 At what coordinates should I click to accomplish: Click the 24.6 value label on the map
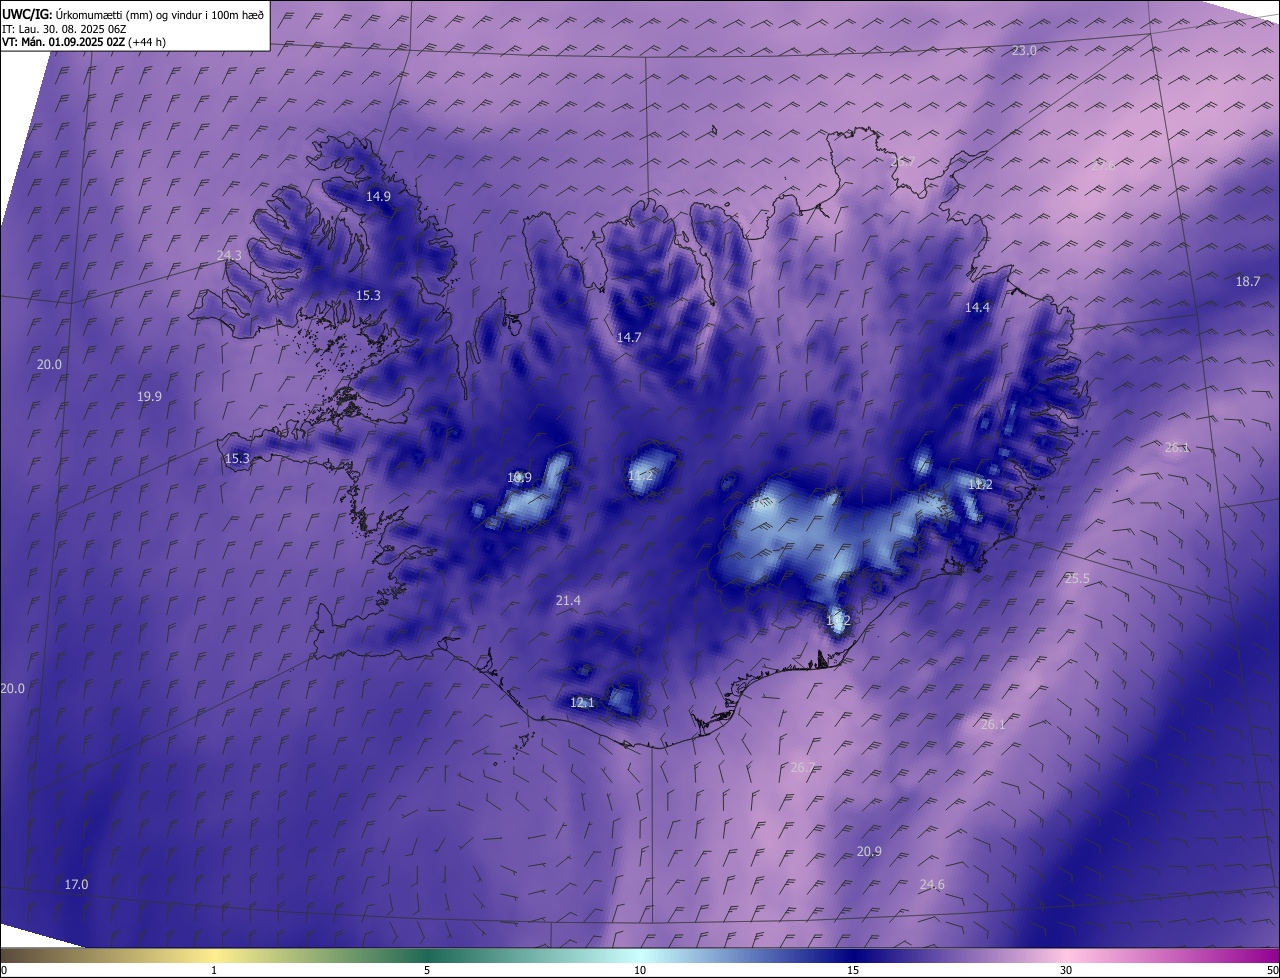[x=932, y=885]
